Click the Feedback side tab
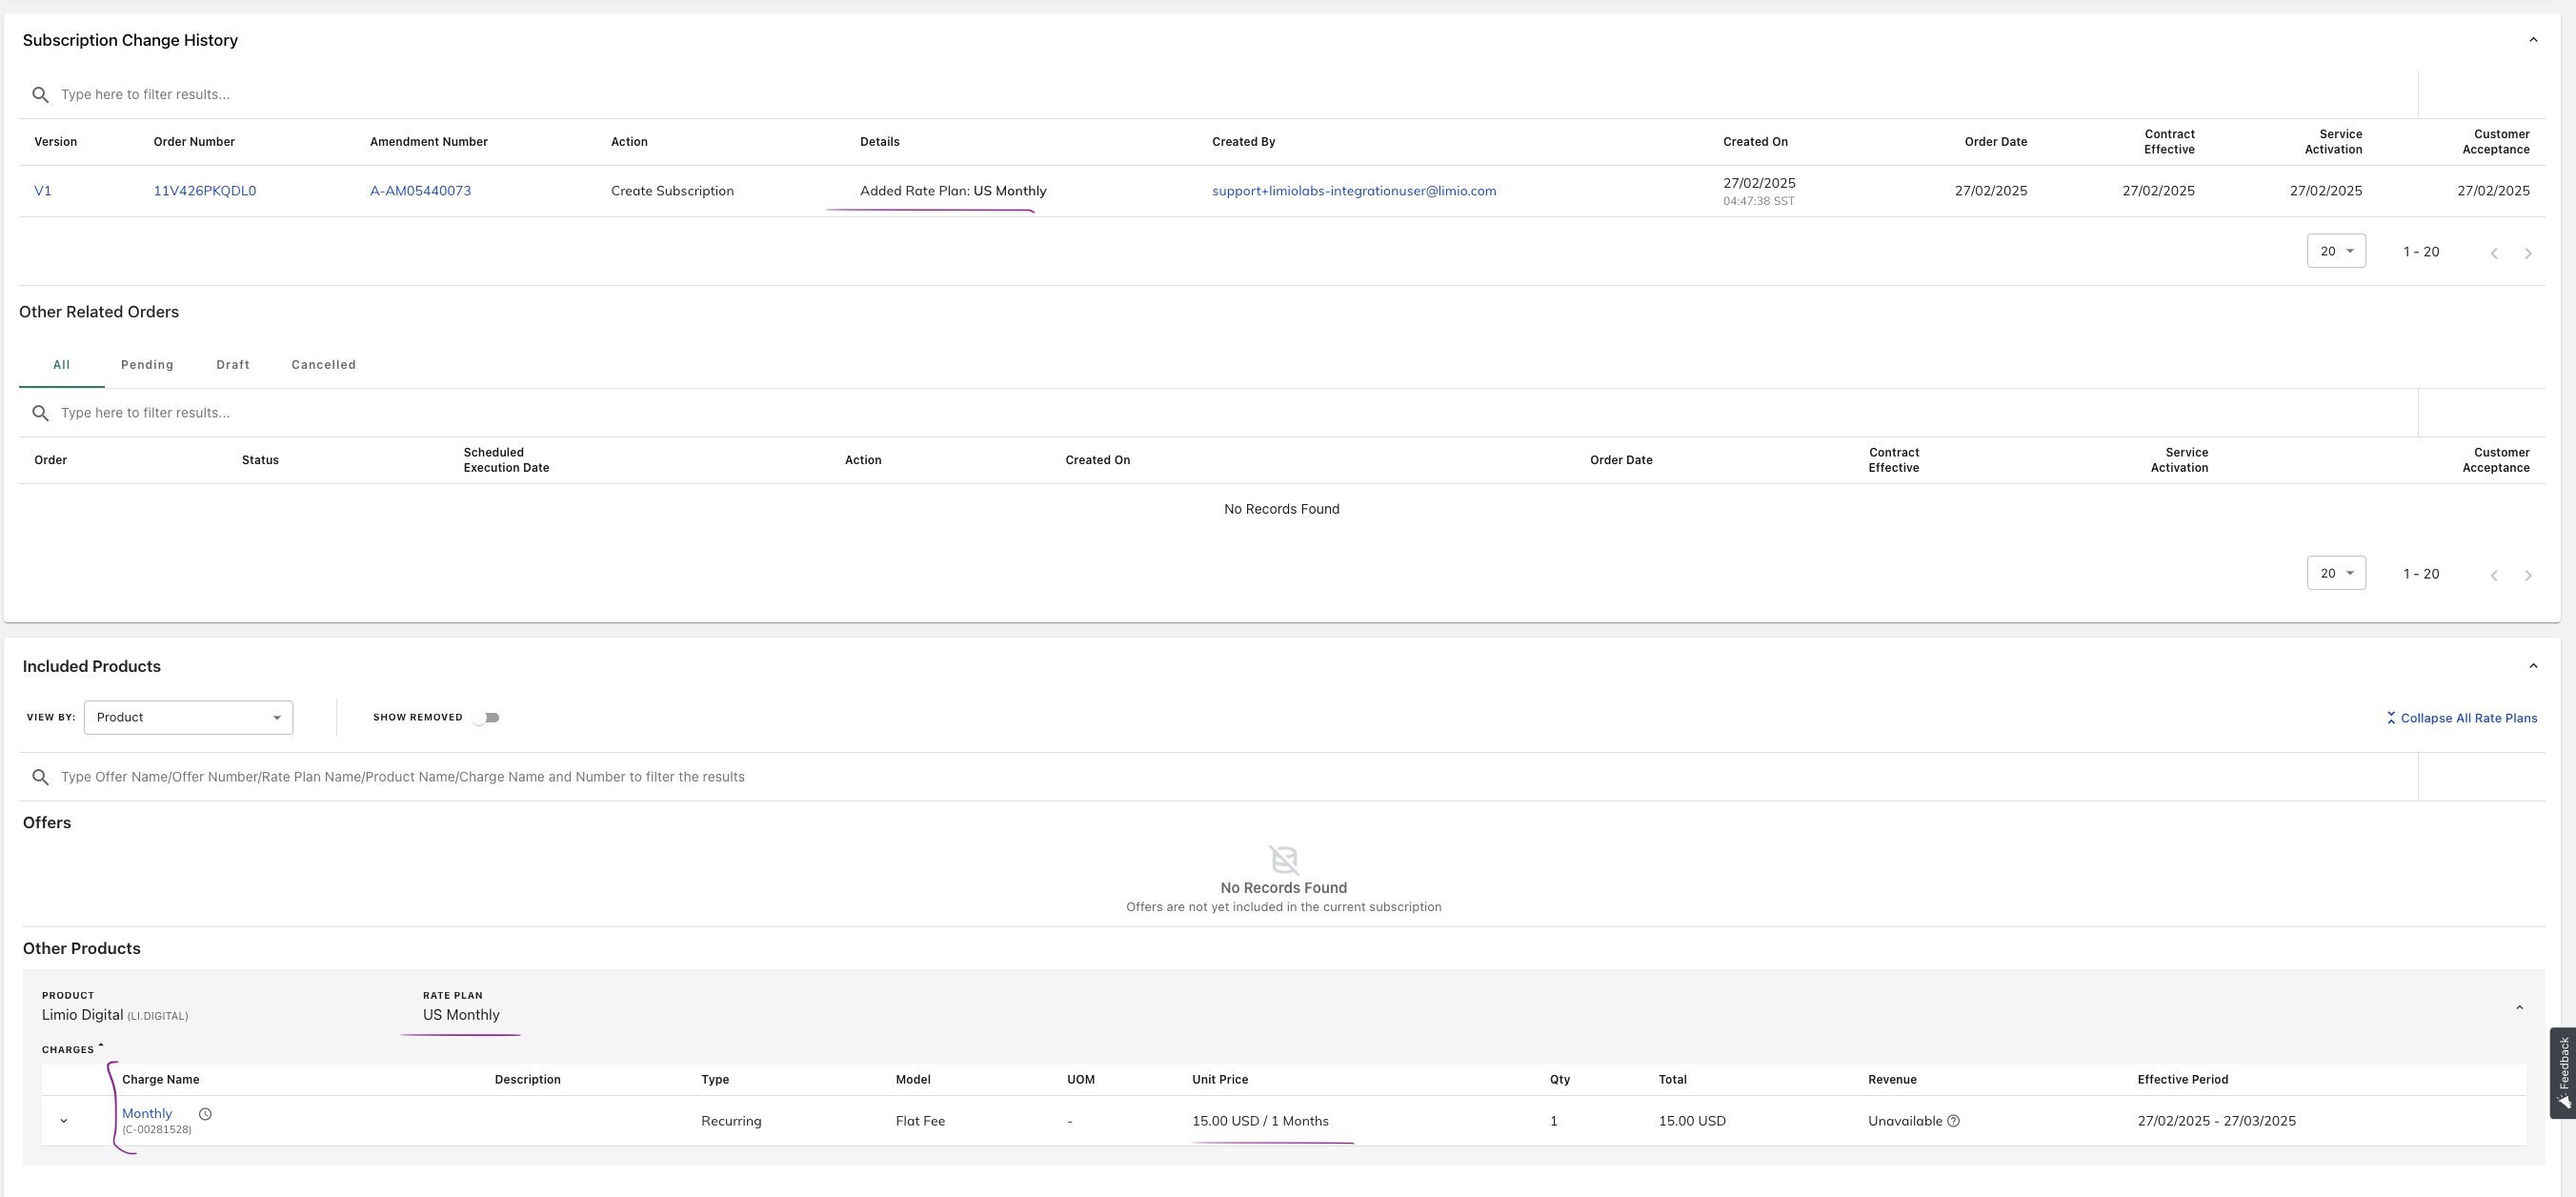 click(2563, 1072)
